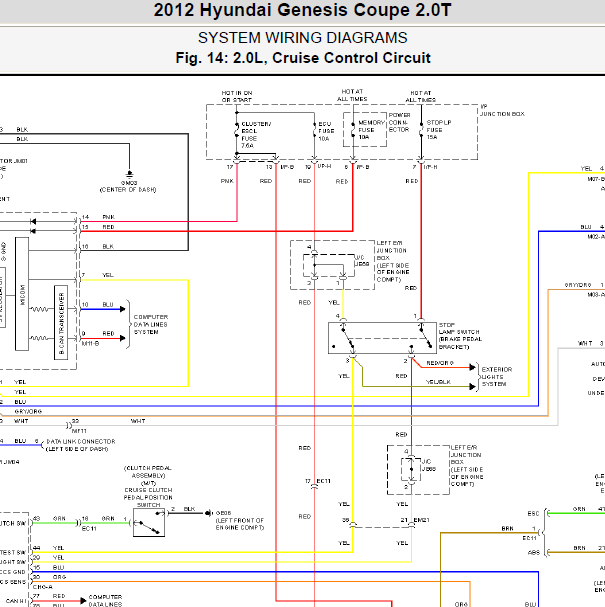Click '(CLUTCH PEDAL ASSEMBLY)' label

[148, 472]
